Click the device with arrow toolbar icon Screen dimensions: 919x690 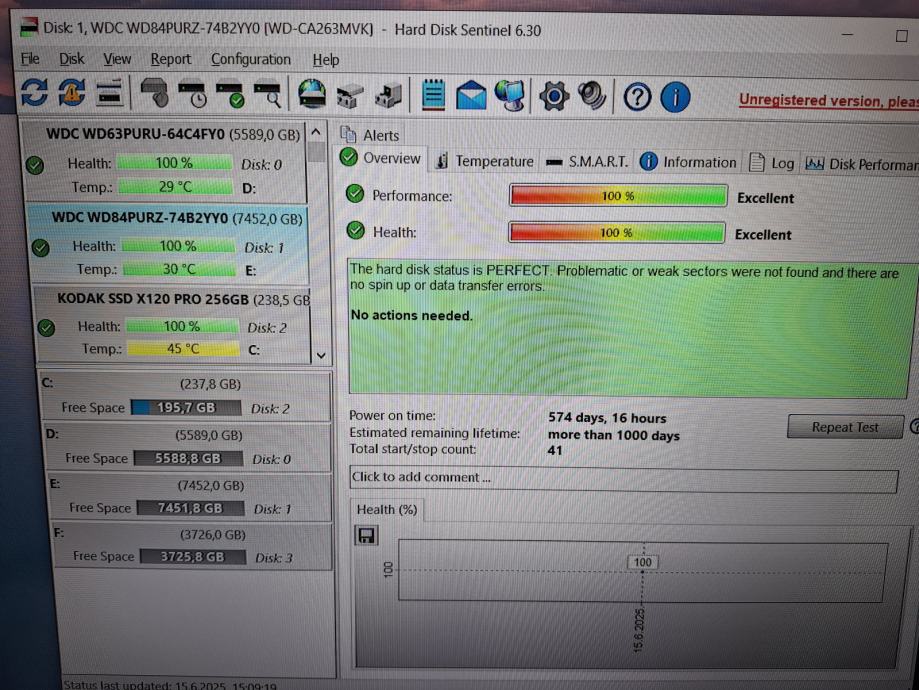pos(388,96)
